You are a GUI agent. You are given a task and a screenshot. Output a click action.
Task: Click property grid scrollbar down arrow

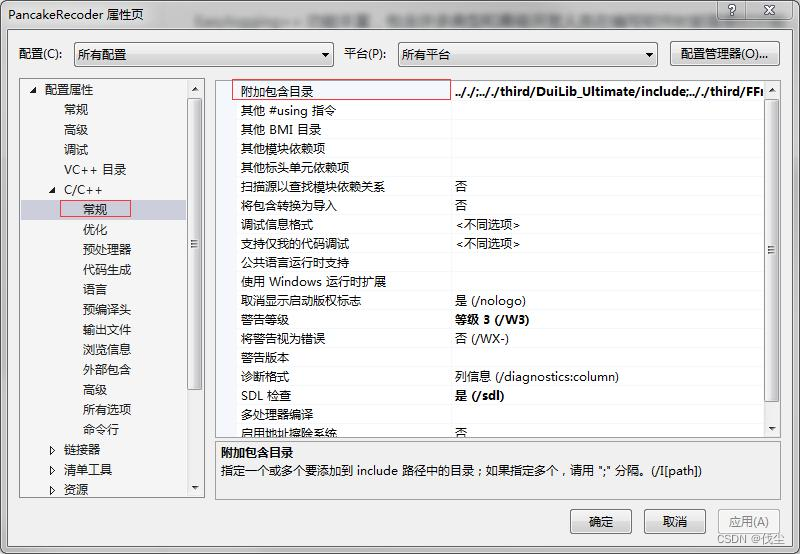coord(772,429)
